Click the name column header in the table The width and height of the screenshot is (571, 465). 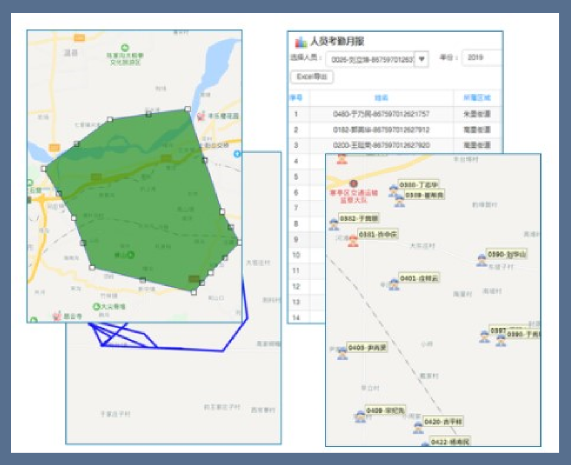point(381,98)
